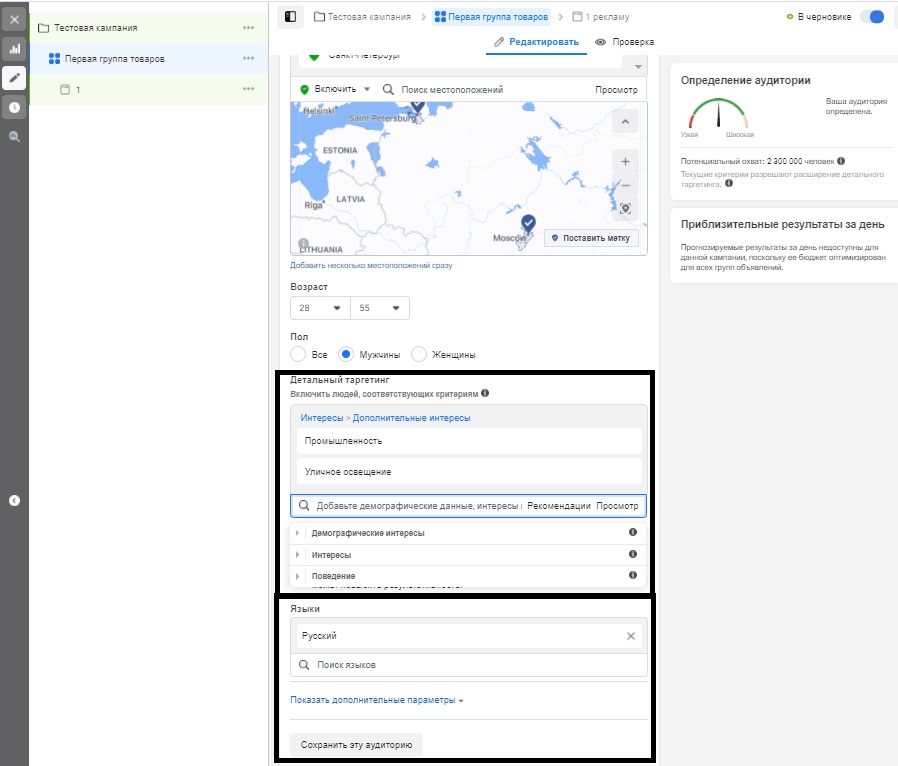
Task: Select the Все gender radio button
Action: click(298, 354)
